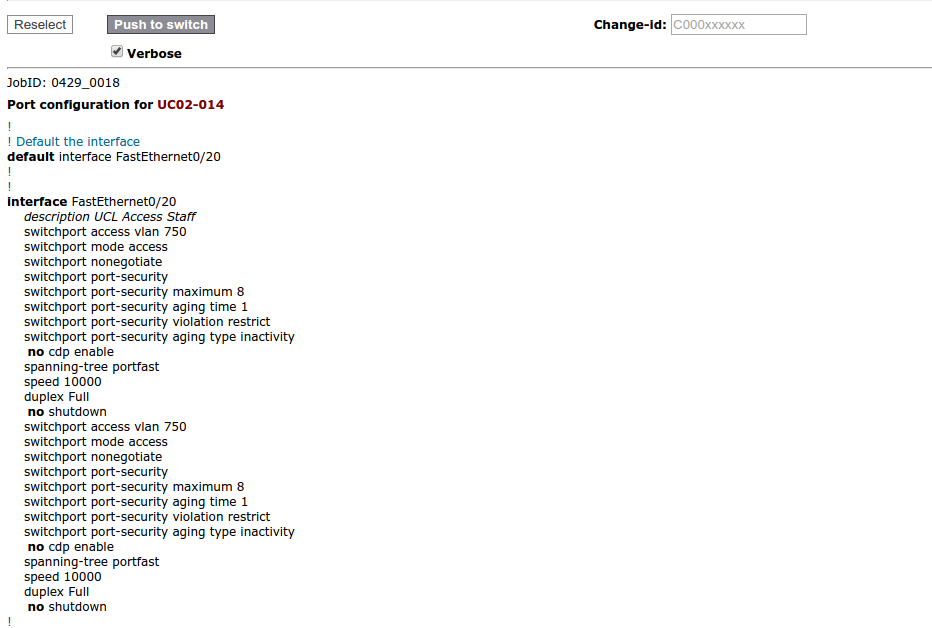932x628 pixels.
Task: Click the first 'switchport access vlan 750' line
Action: point(105,232)
